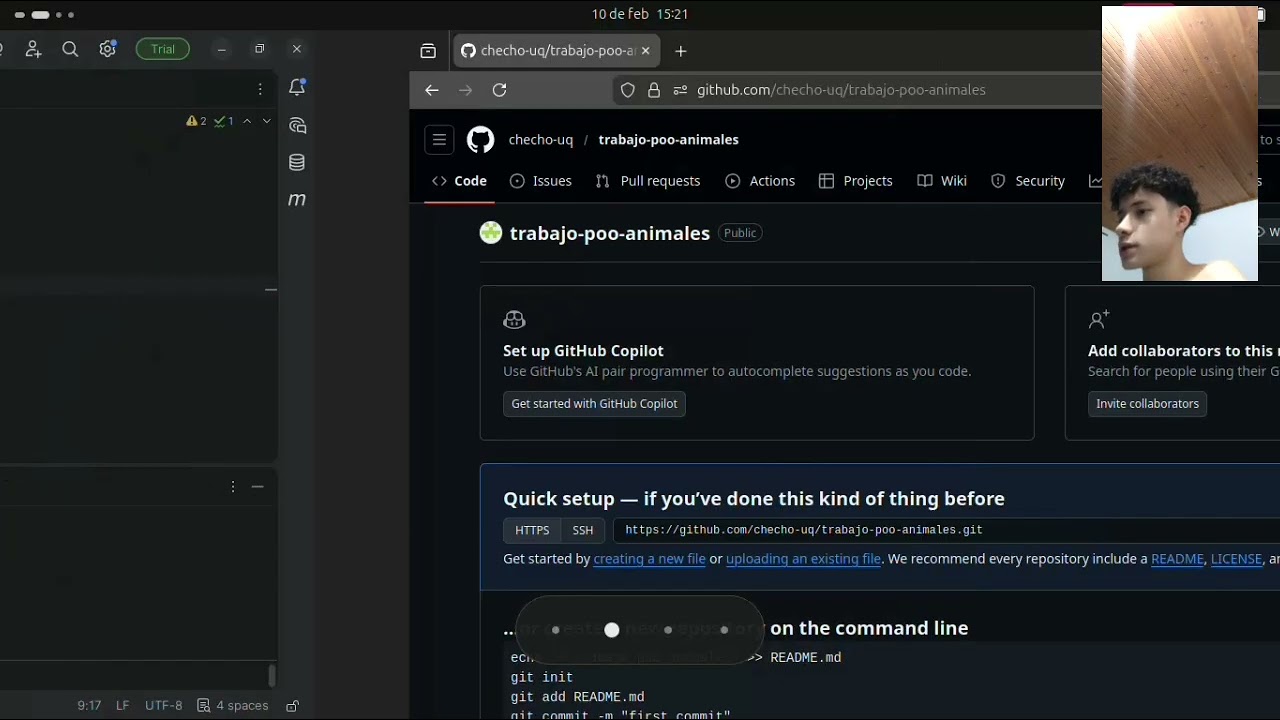Open the 4 spaces indent settings
Image resolution: width=1280 pixels, height=720 pixels.
[233, 705]
